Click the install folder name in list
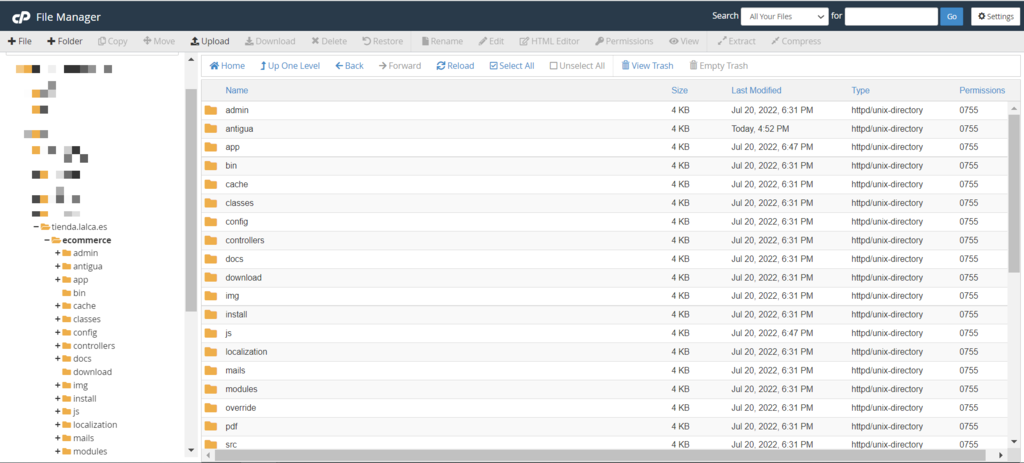The height and width of the screenshot is (463, 1024). coord(236,315)
